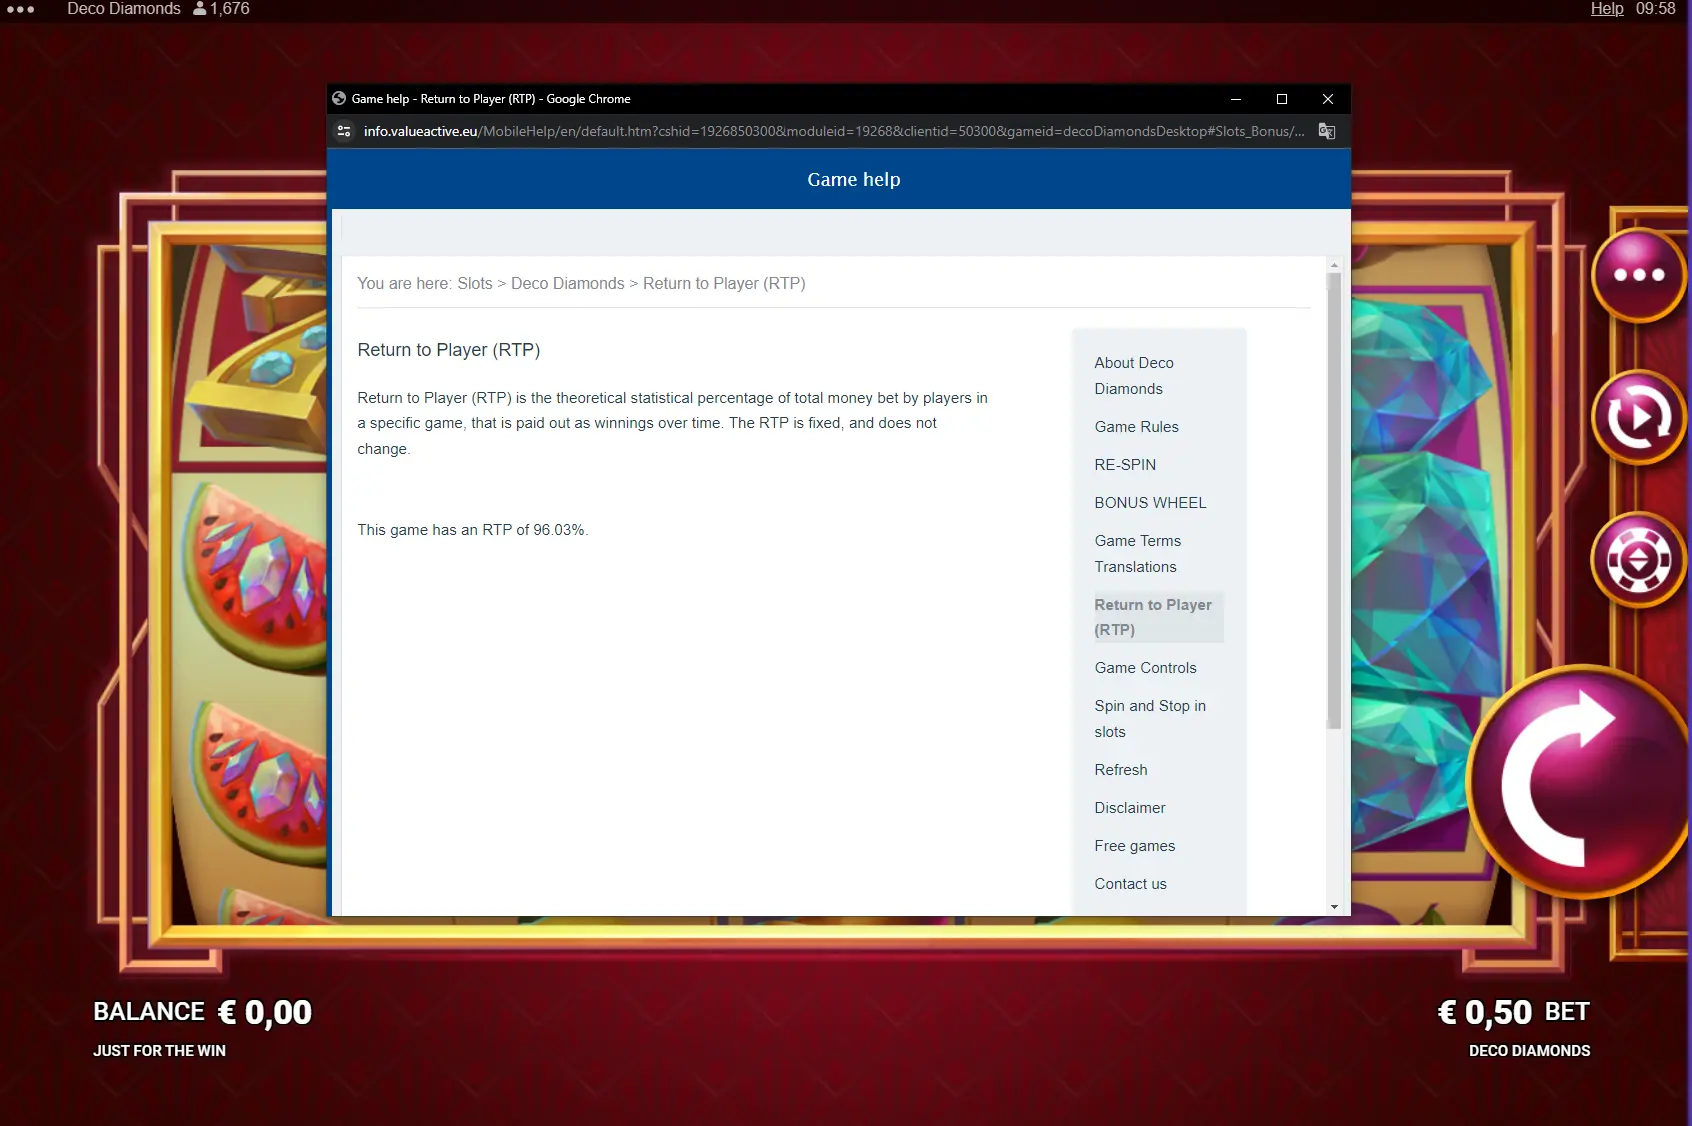1692x1126 pixels.
Task: Click the scrollbar down arrow in help window
Action: click(1334, 907)
